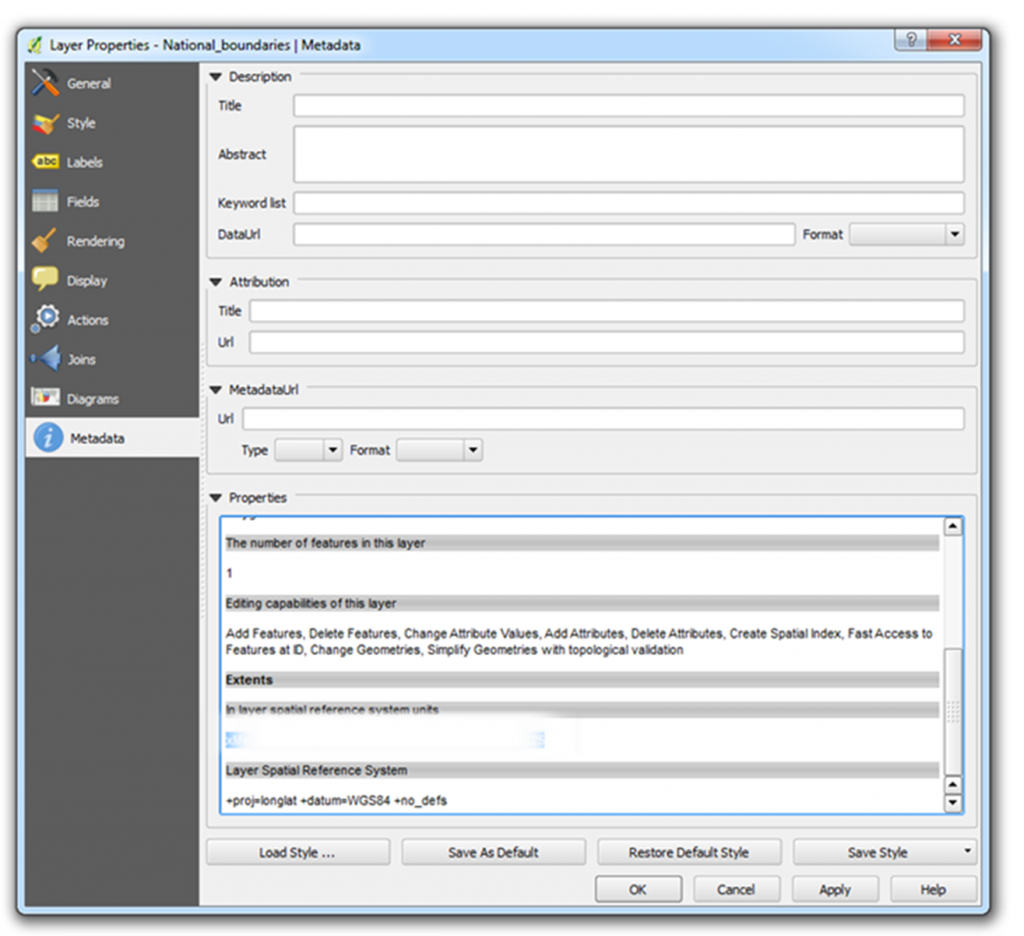1024x936 pixels.
Task: Click the Attribution Title field
Action: point(607,311)
